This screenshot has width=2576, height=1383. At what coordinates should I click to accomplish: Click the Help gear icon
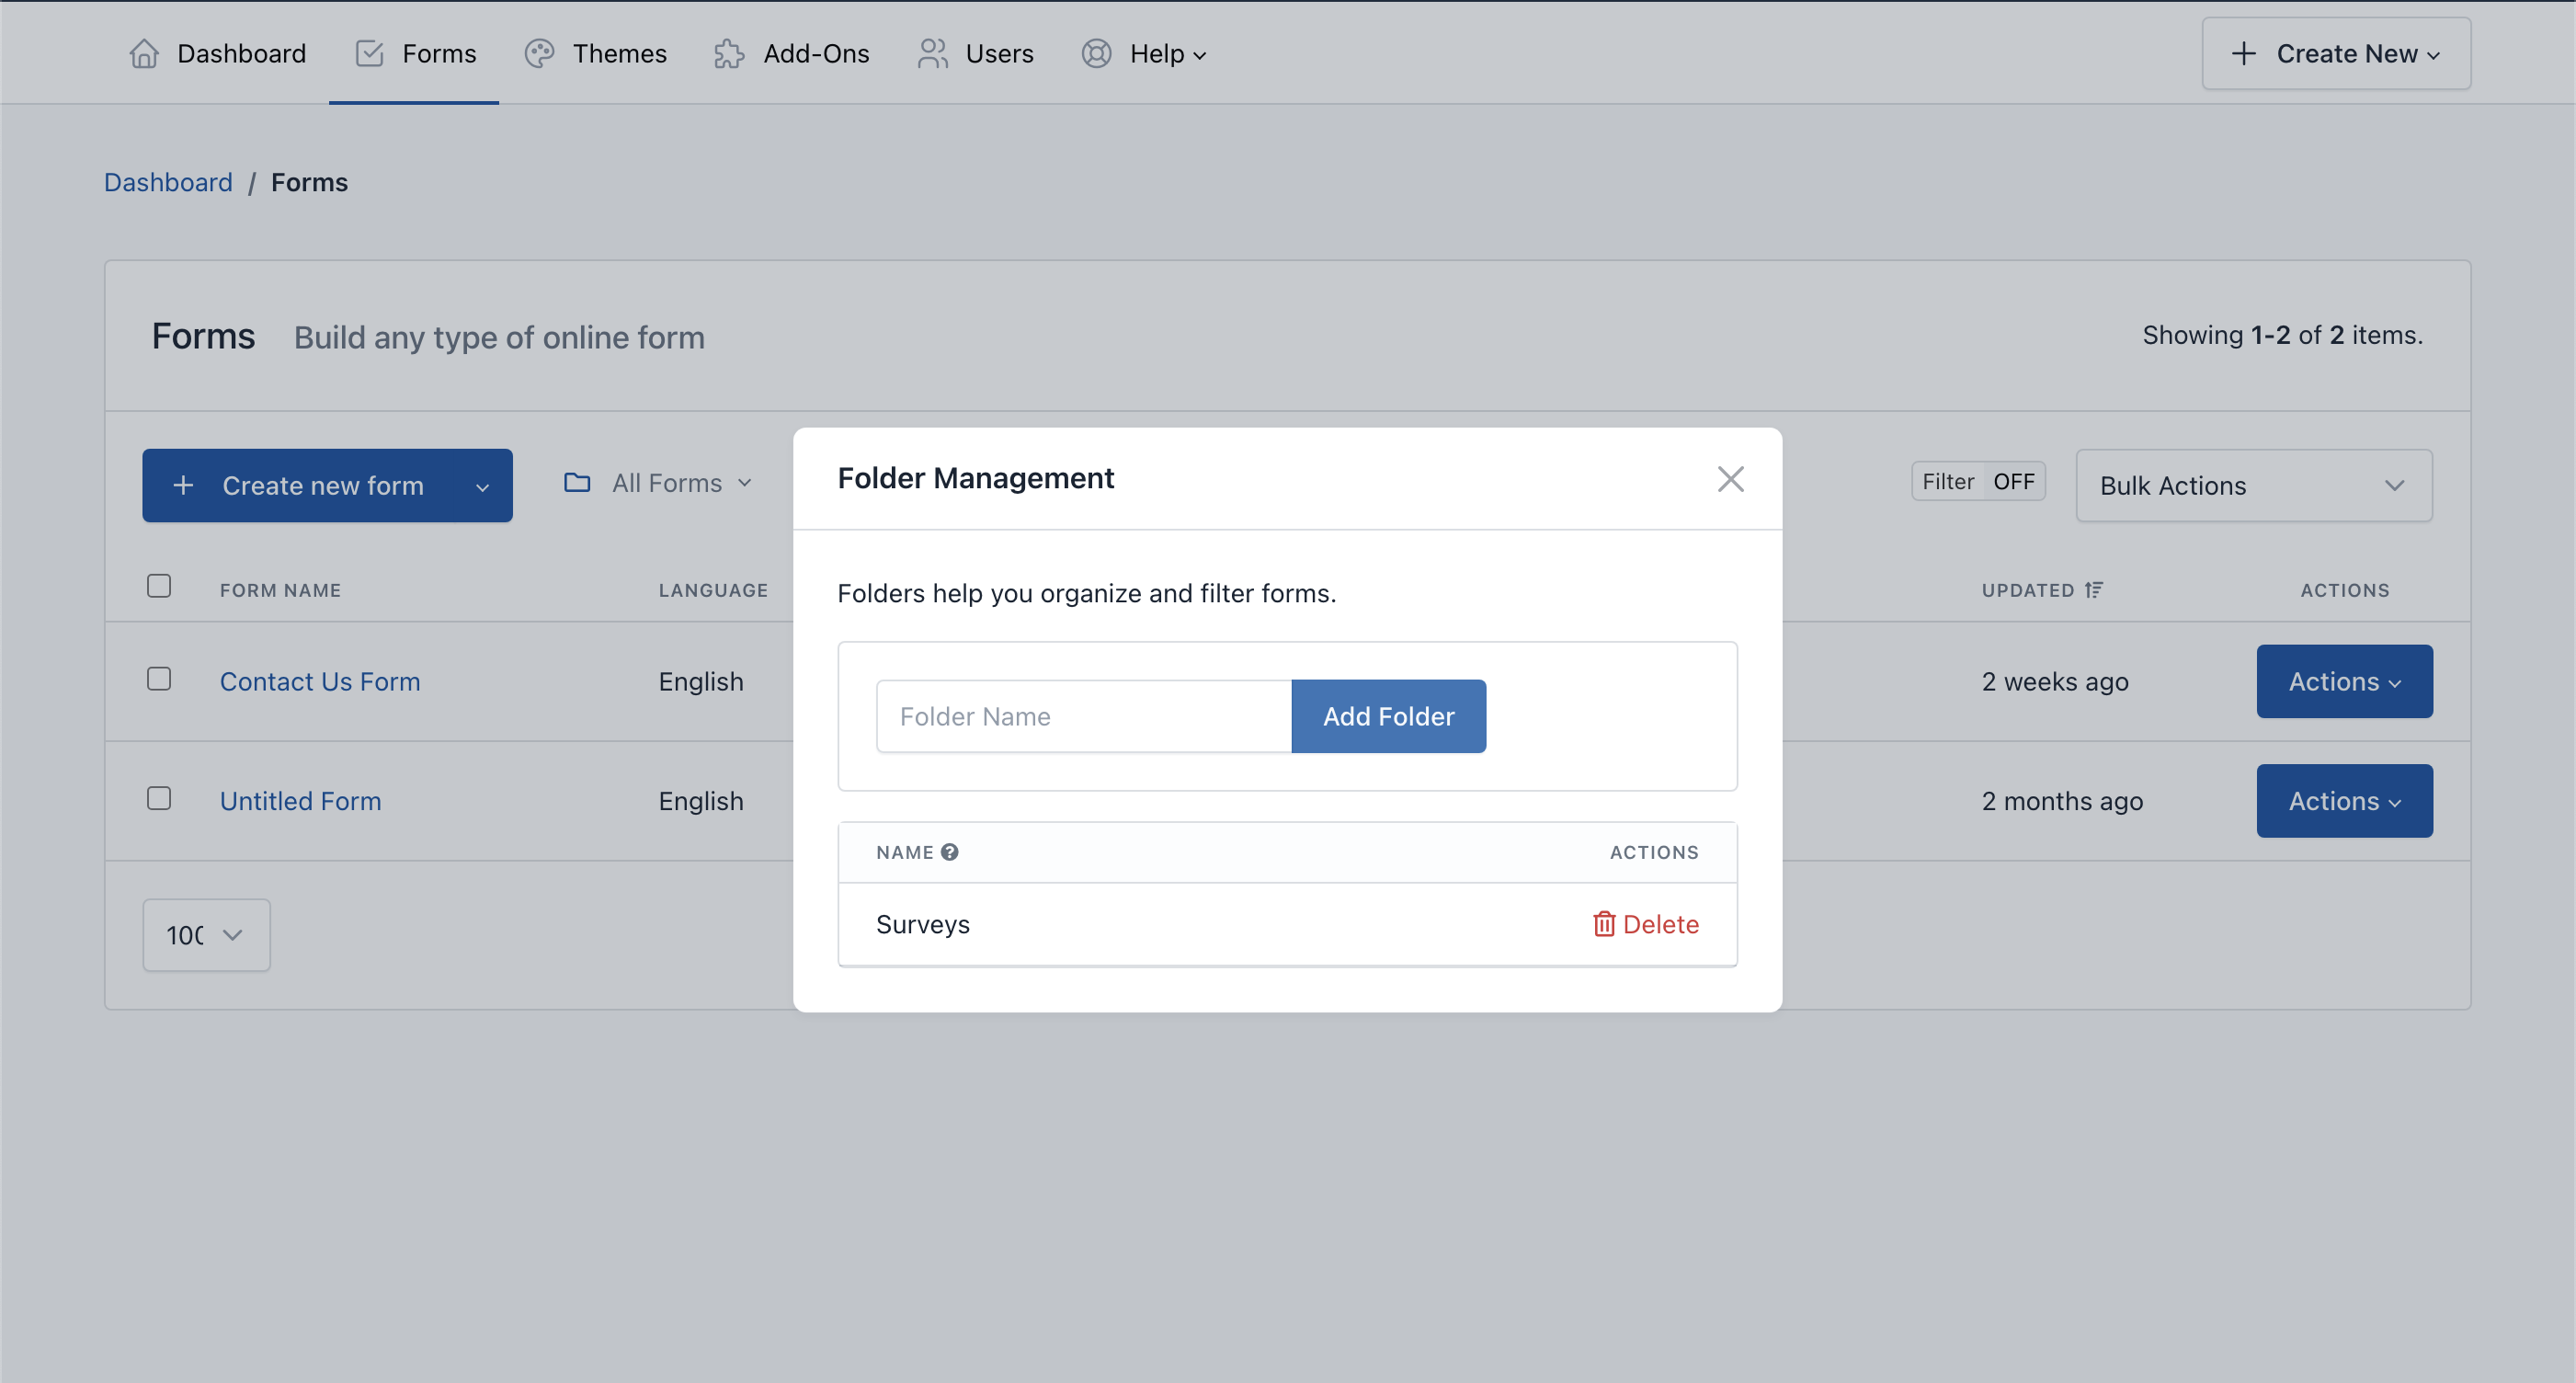tap(1097, 52)
